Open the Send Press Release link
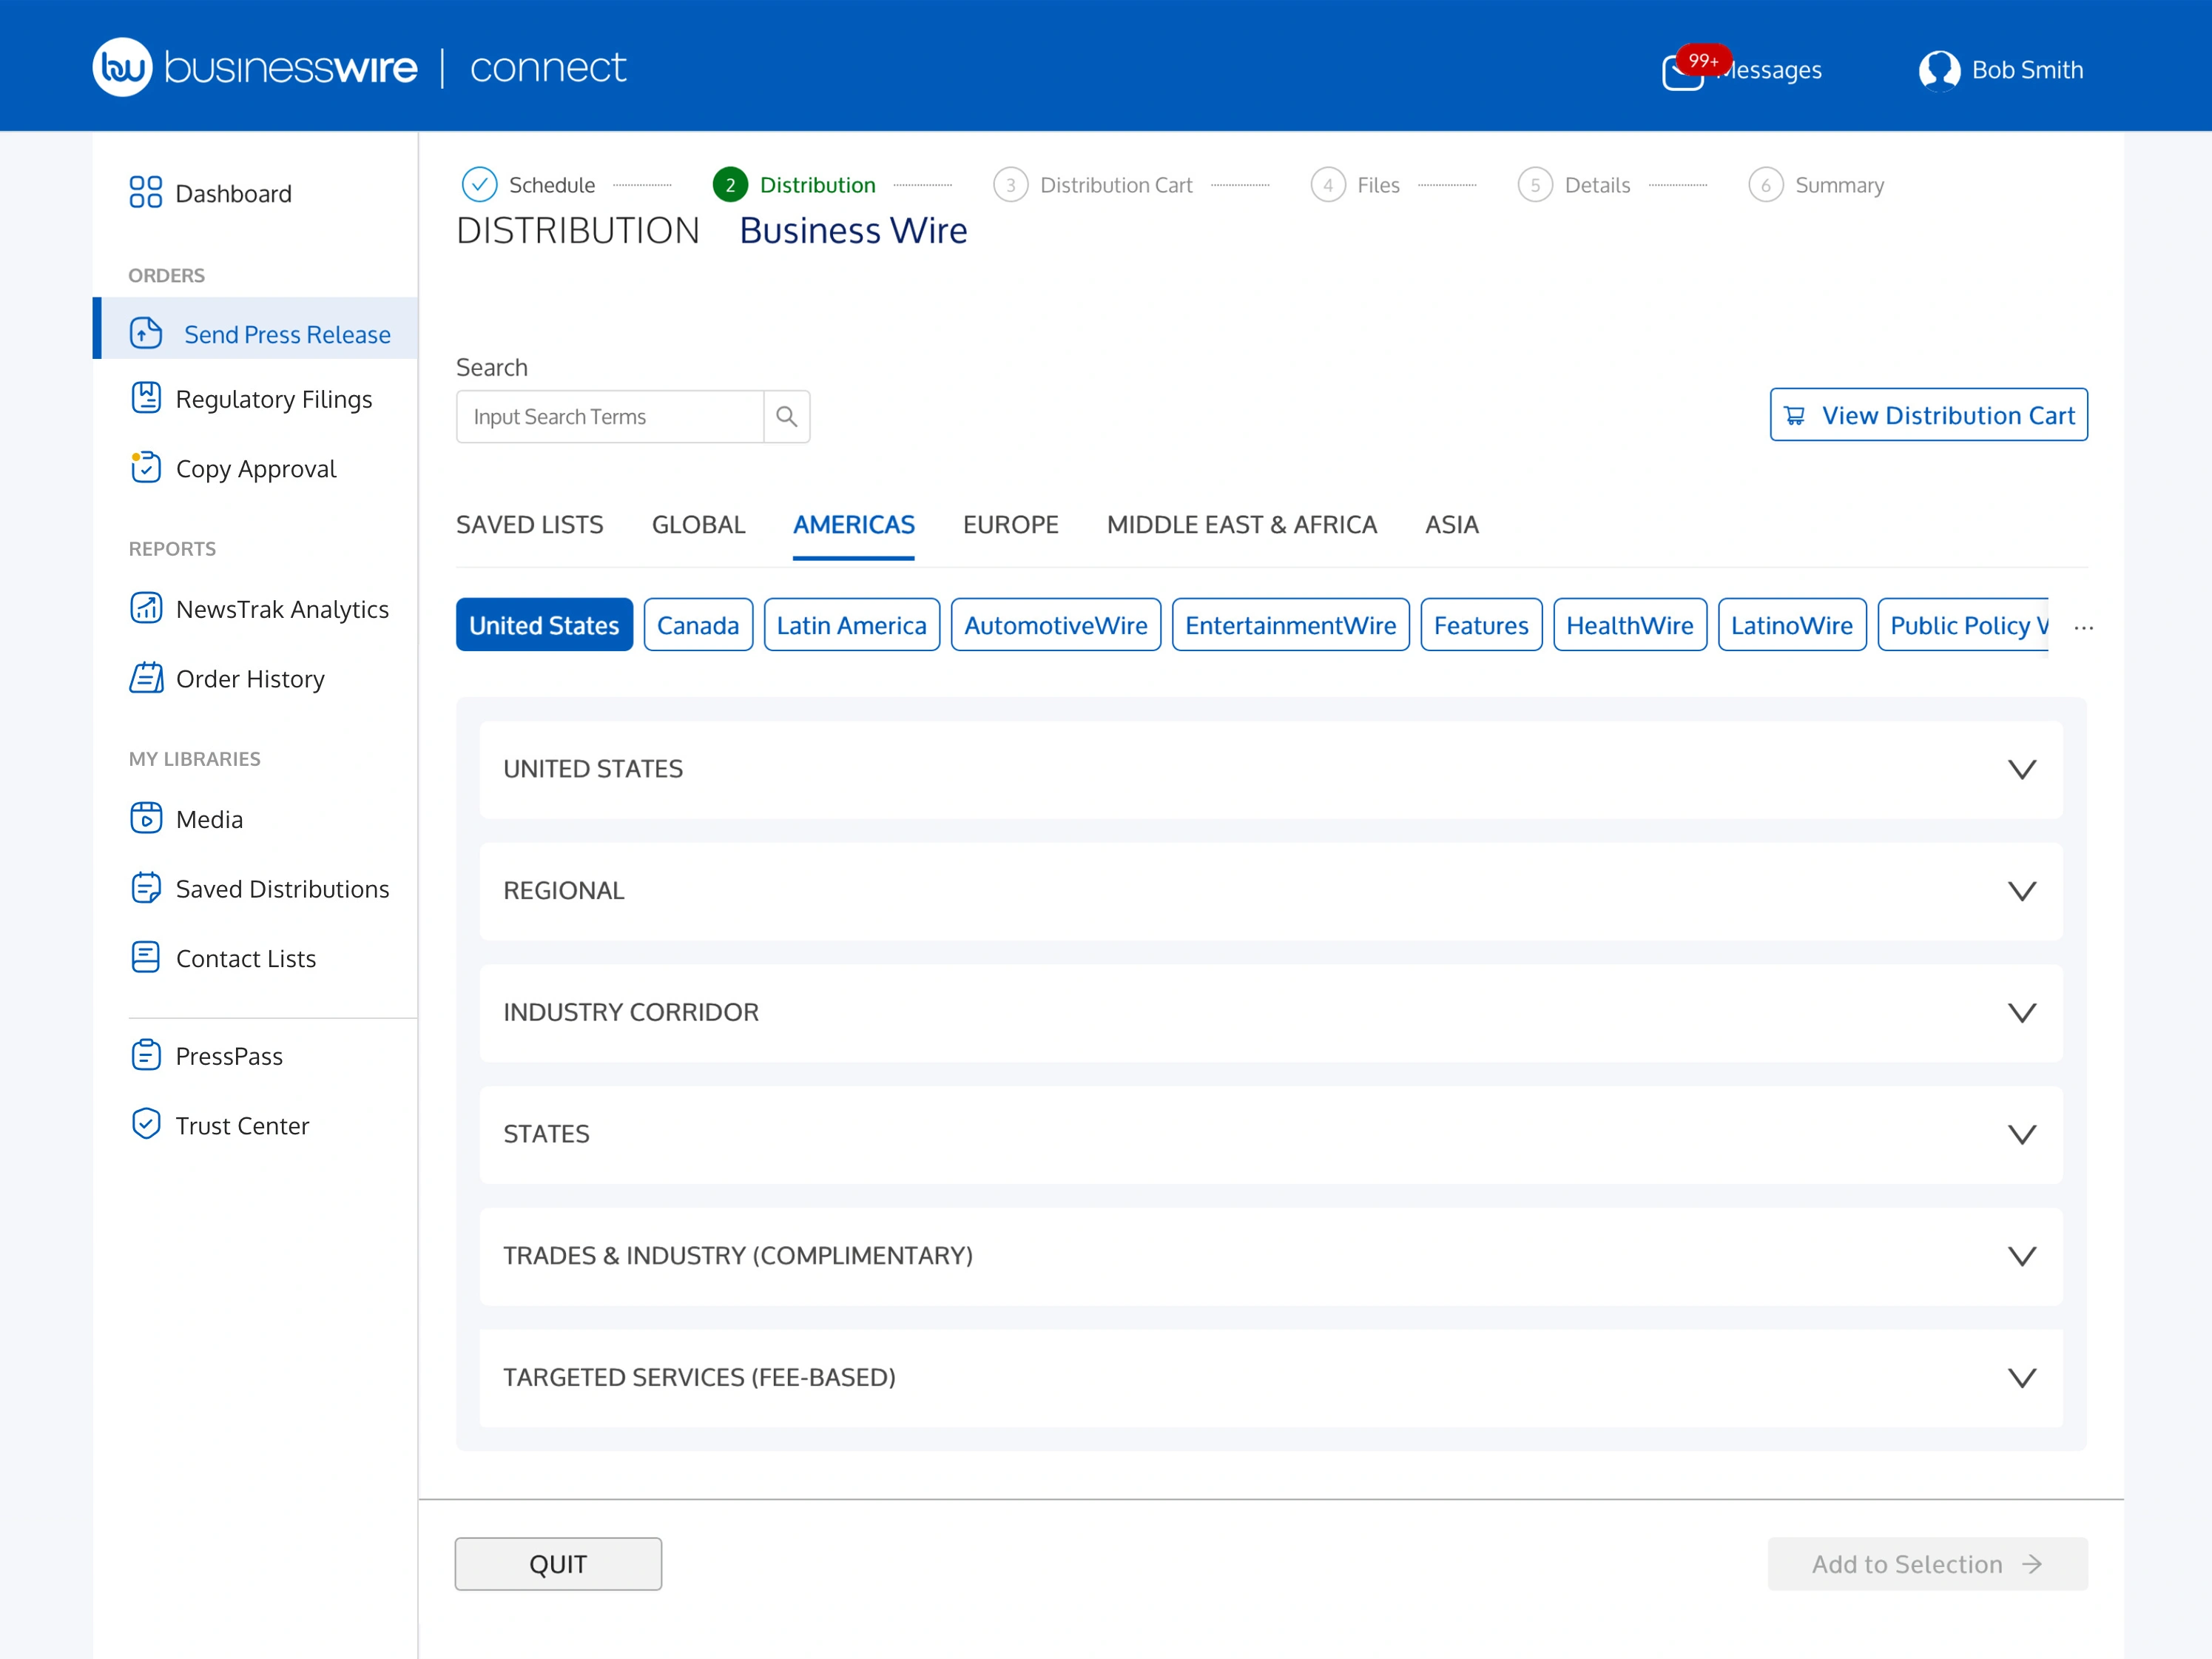Screen dimensions: 2212x1659 (287, 334)
